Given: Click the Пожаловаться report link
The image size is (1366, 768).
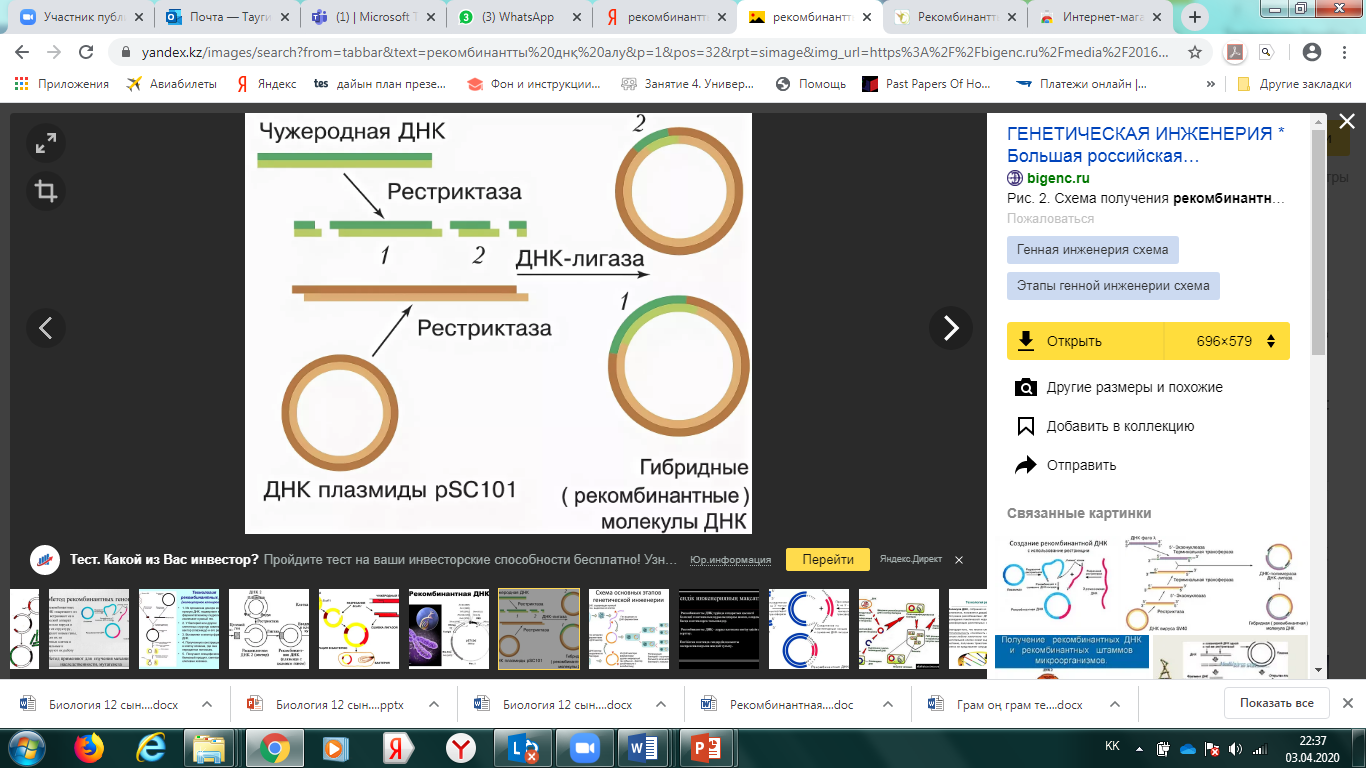Looking at the screenshot, I should click(x=1050, y=218).
